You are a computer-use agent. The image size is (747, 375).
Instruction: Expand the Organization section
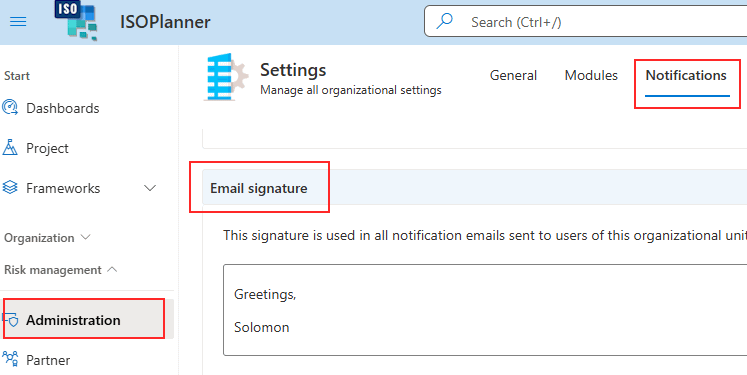(47, 237)
